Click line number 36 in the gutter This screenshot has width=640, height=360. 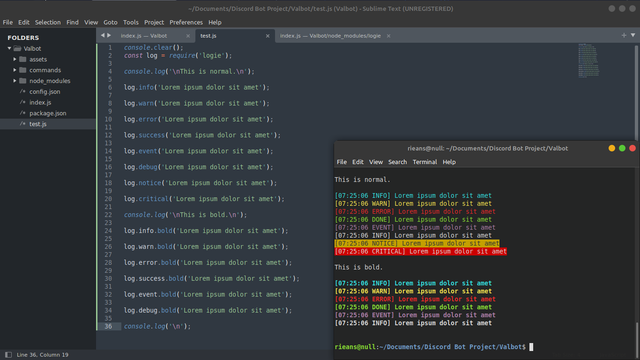(x=108, y=326)
